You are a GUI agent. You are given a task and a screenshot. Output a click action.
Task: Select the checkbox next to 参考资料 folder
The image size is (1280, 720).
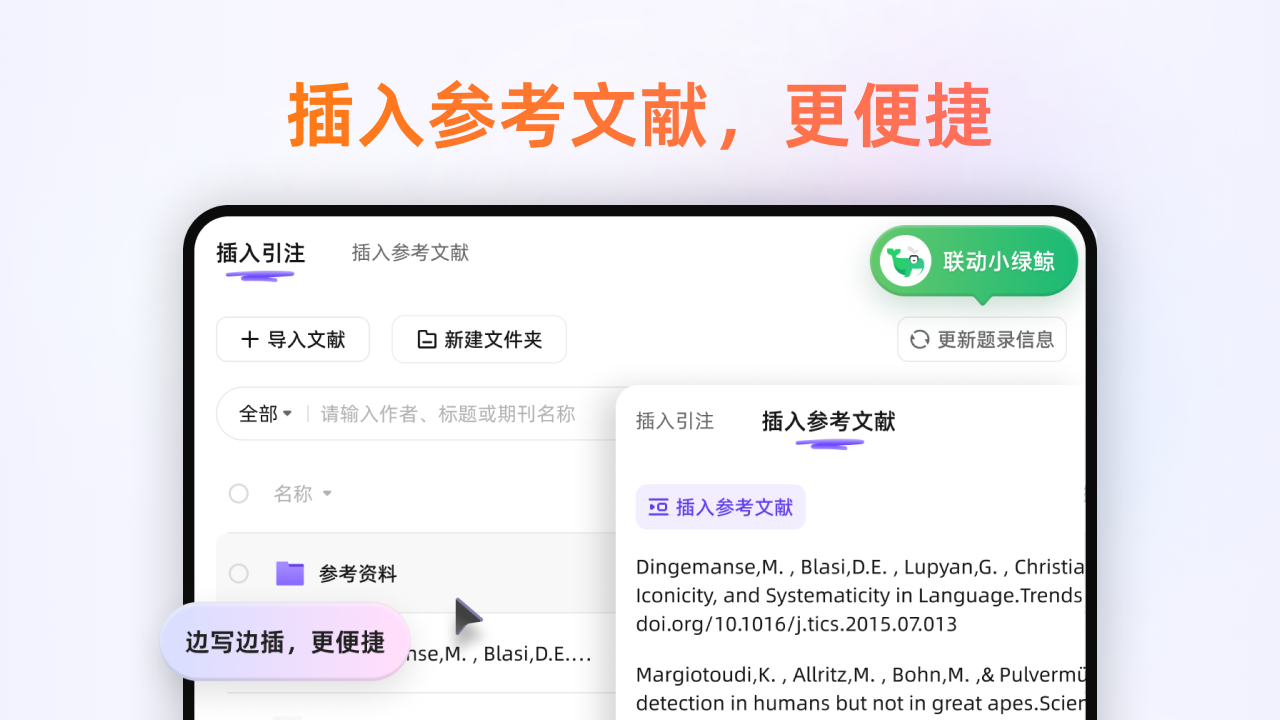click(x=239, y=573)
